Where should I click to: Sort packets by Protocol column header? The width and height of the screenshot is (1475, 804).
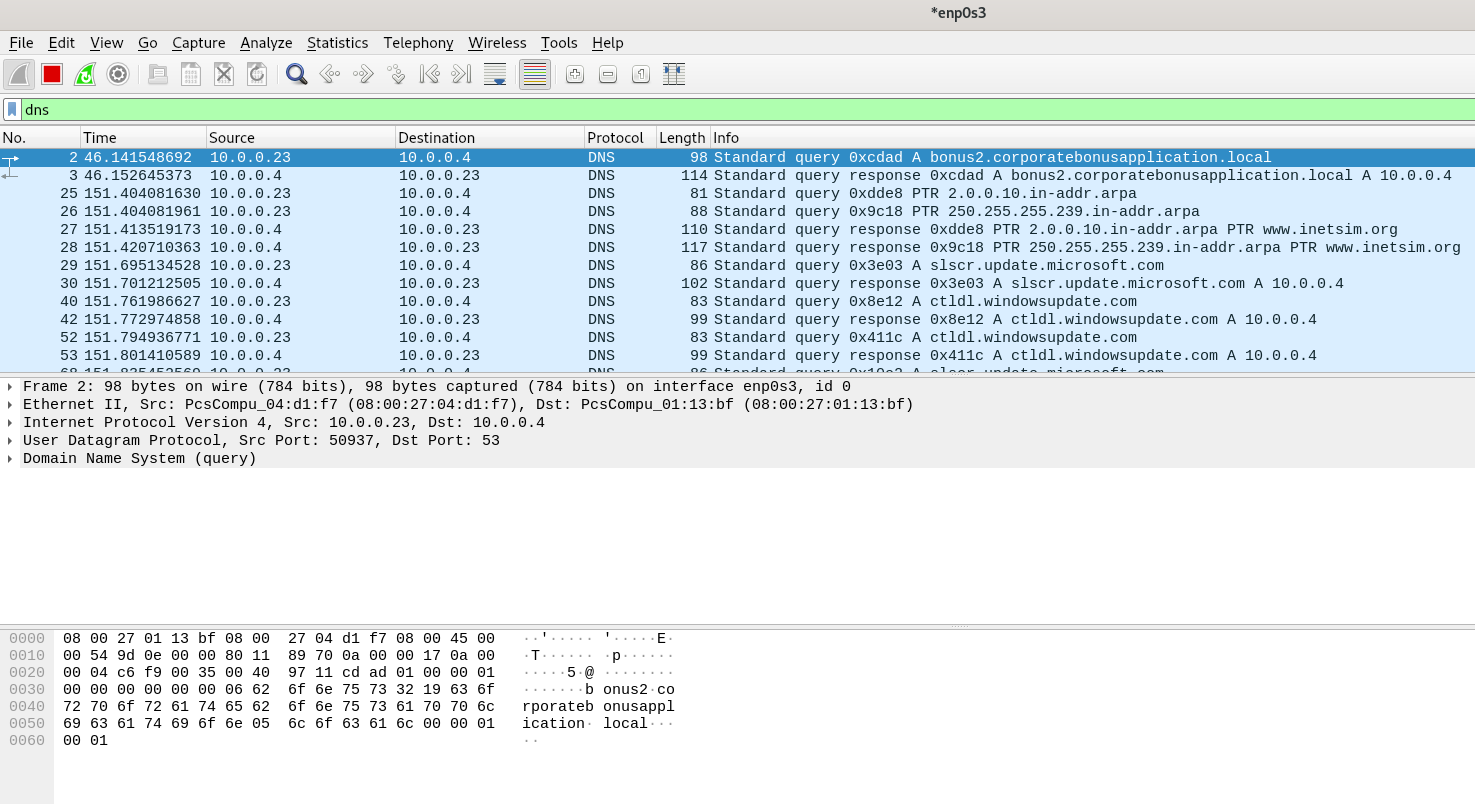click(x=615, y=138)
